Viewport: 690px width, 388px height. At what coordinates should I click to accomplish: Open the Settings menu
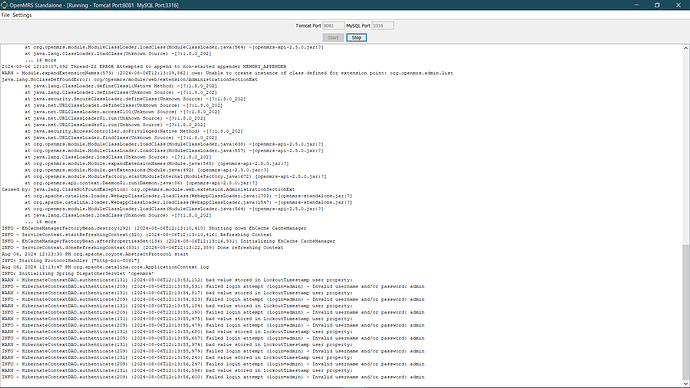(22, 15)
